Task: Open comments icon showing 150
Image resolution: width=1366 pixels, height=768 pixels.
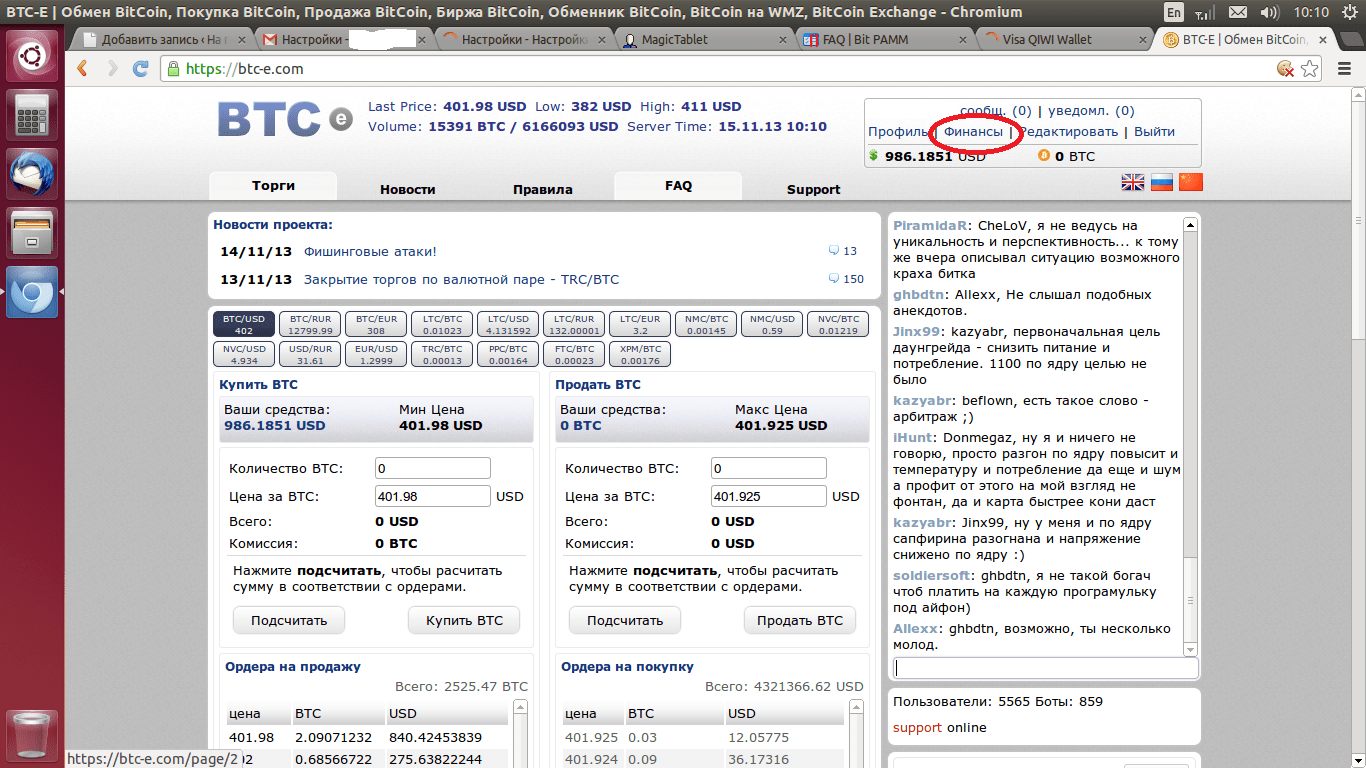Action: (x=834, y=279)
